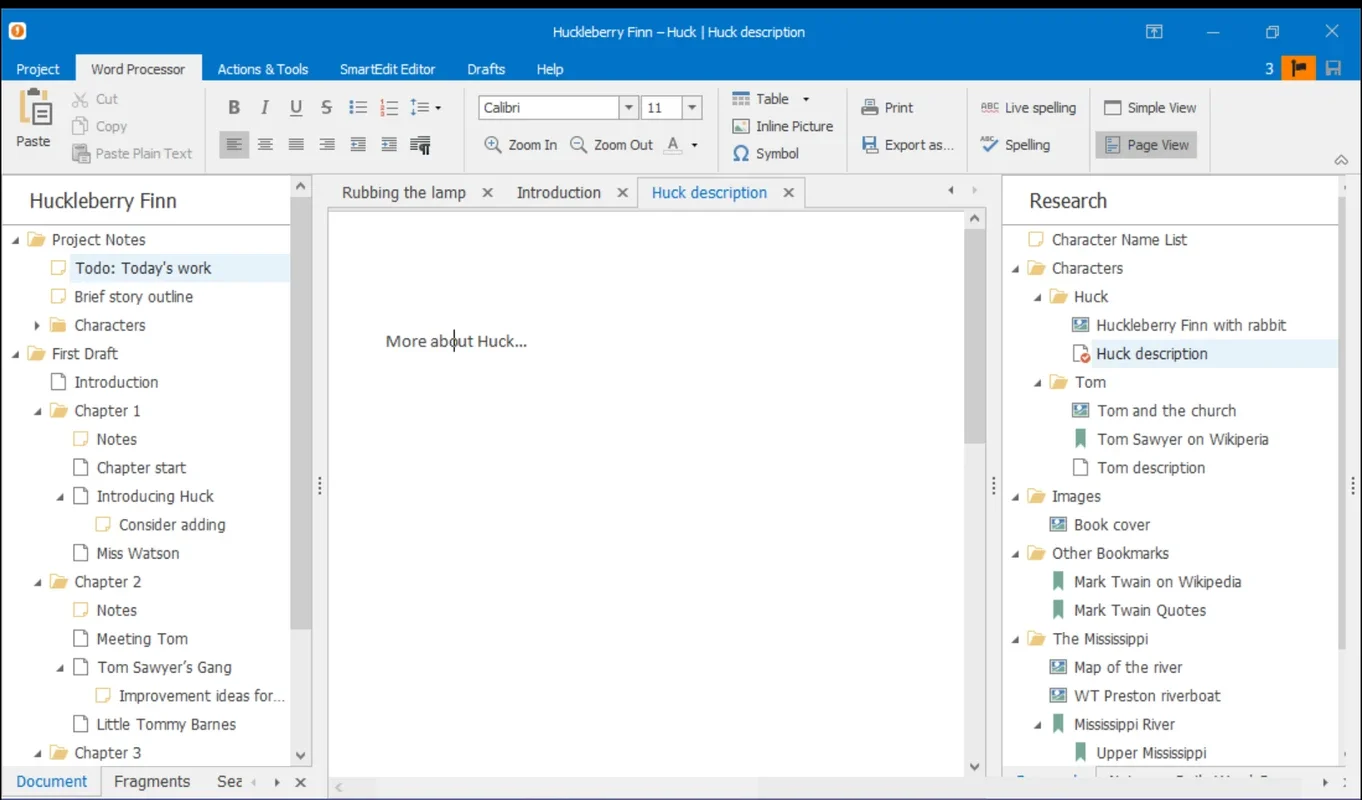Justify text alignment
Viewport: 1362px width, 800px height.
pyautogui.click(x=296, y=145)
